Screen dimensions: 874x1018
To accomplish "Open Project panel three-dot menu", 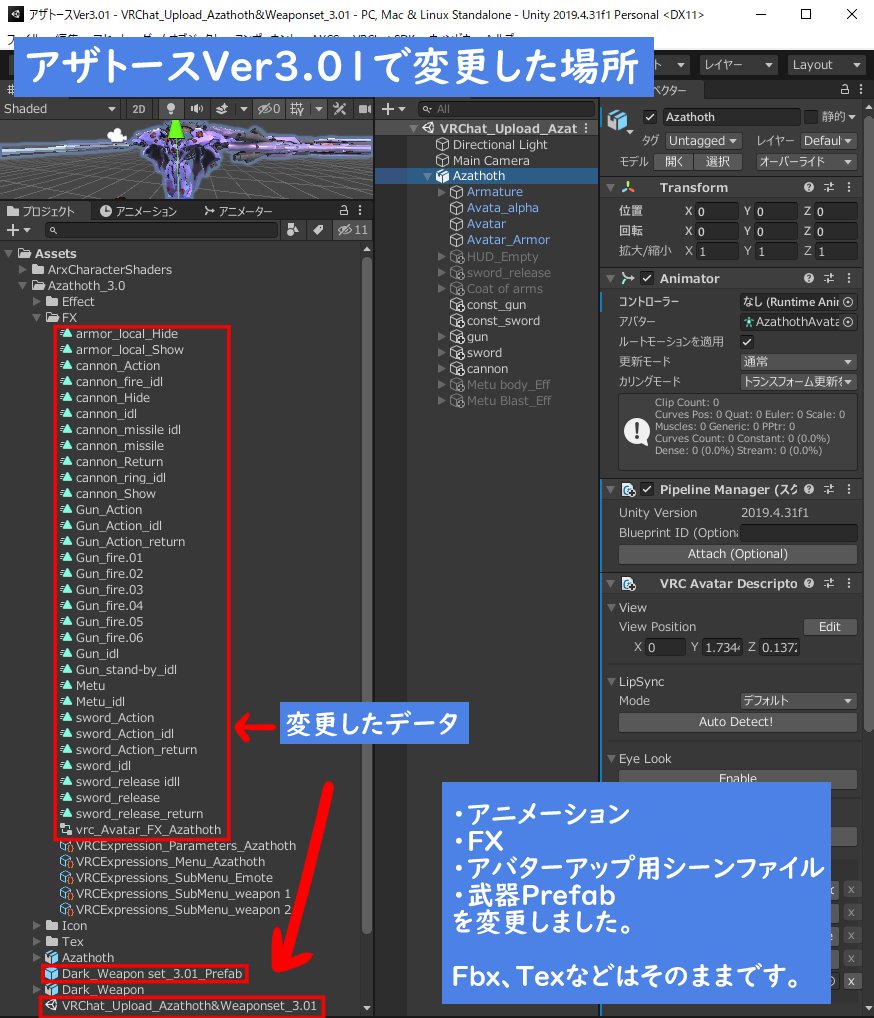I will click(x=360, y=210).
